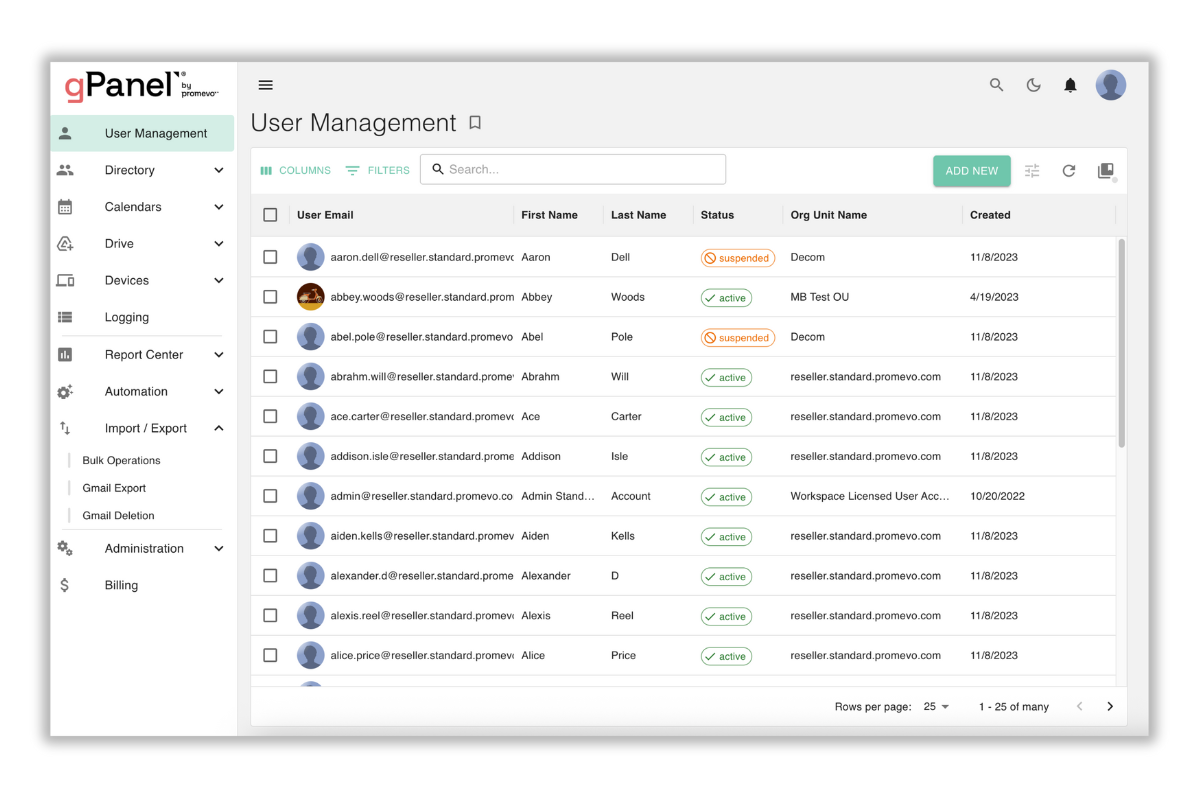Image resolution: width=1199 pixels, height=798 pixels.
Task: Sort by Created column header
Action: pyautogui.click(x=990, y=215)
